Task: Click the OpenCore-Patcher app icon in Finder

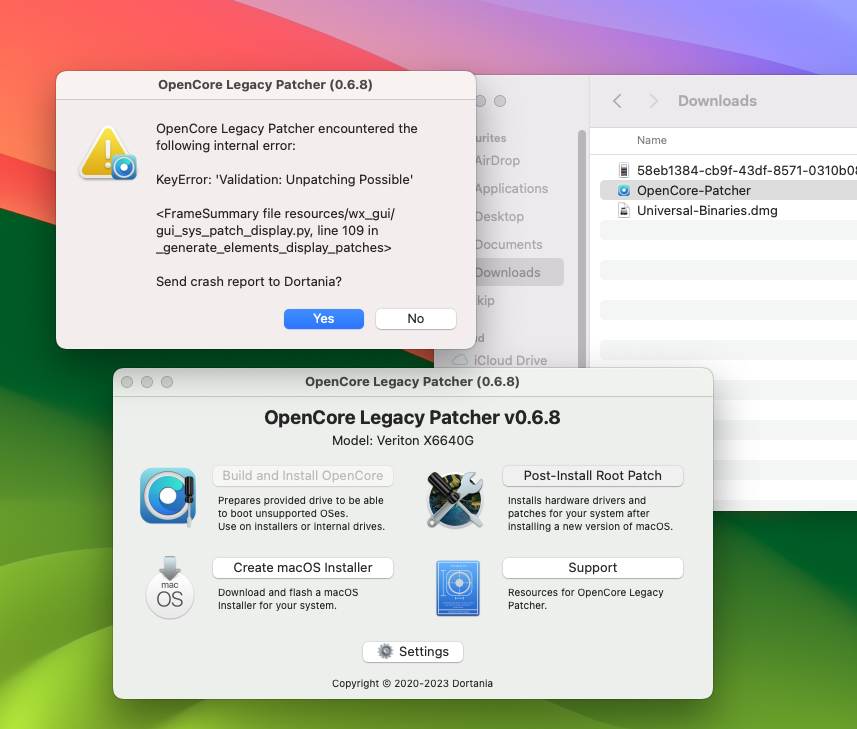Action: (624, 190)
